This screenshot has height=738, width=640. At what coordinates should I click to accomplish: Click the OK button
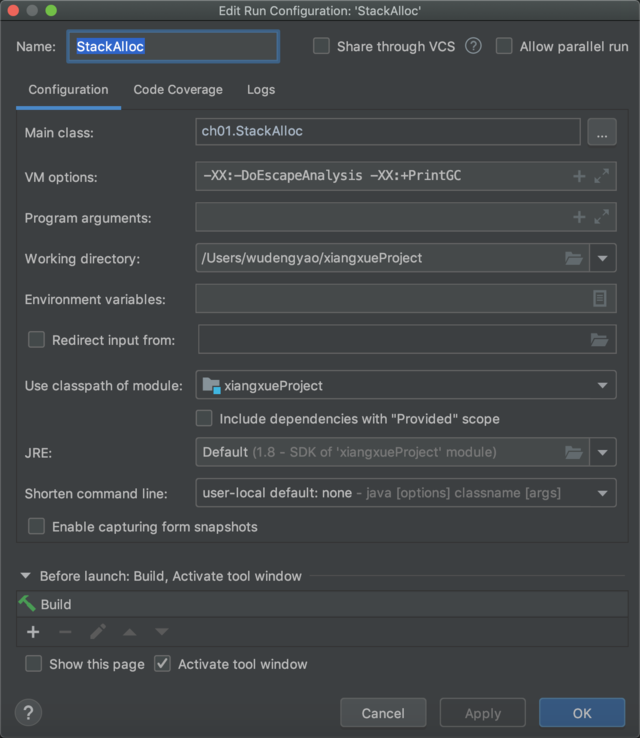582,713
